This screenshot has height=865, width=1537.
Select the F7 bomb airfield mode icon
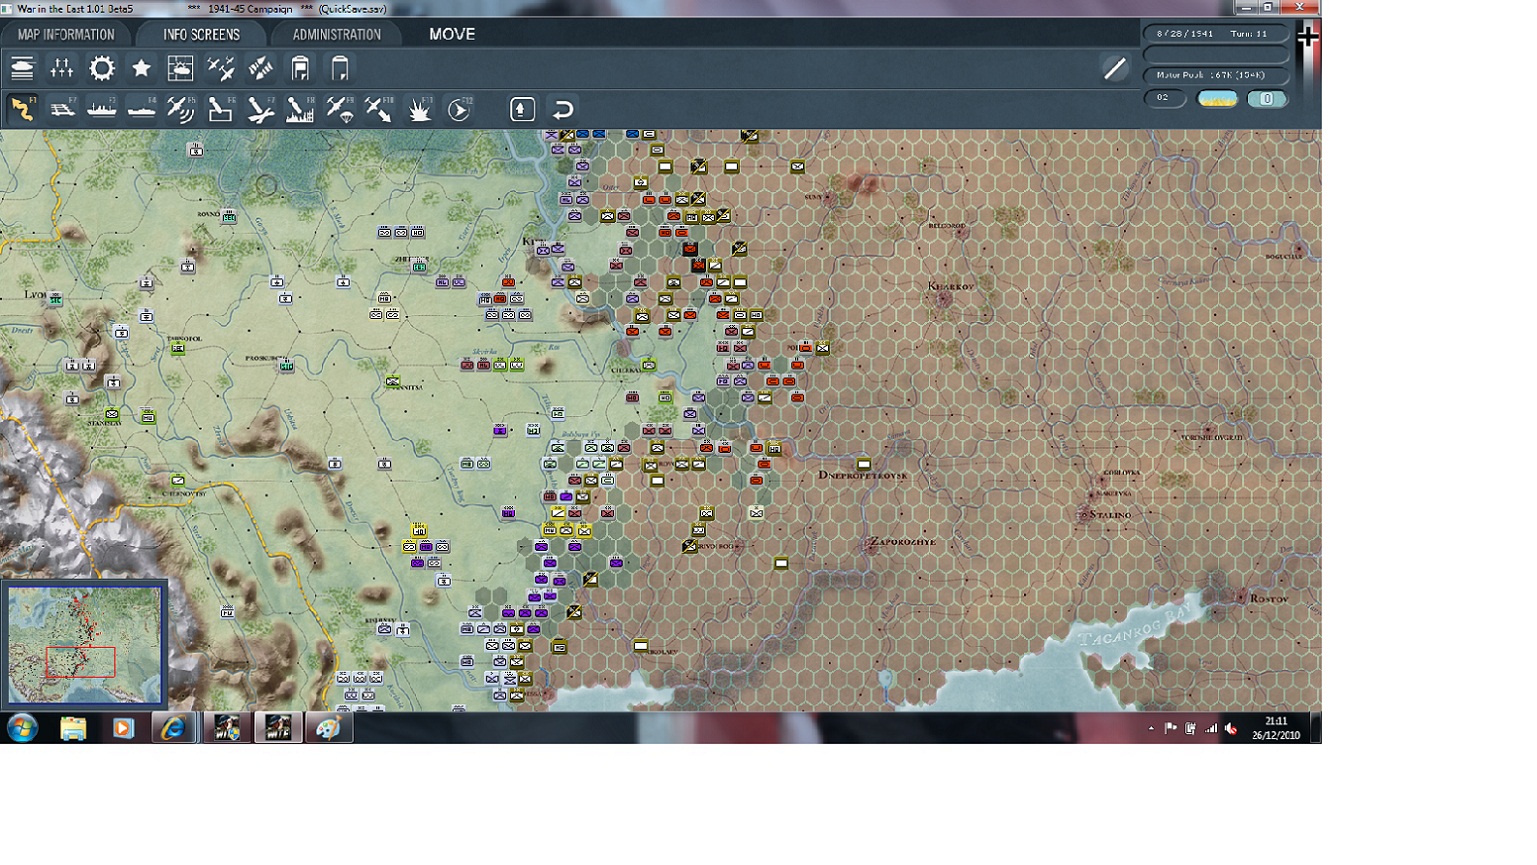260,109
